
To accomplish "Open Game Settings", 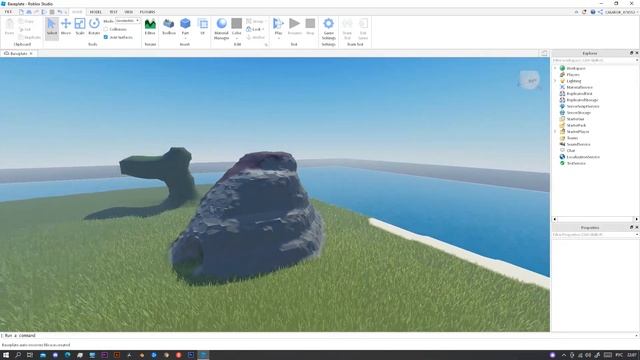I will click(x=329, y=29).
